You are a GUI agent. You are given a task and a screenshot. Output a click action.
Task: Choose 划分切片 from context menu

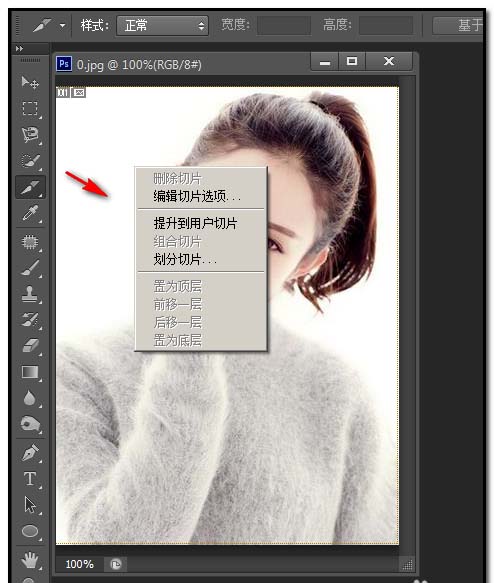(185, 259)
